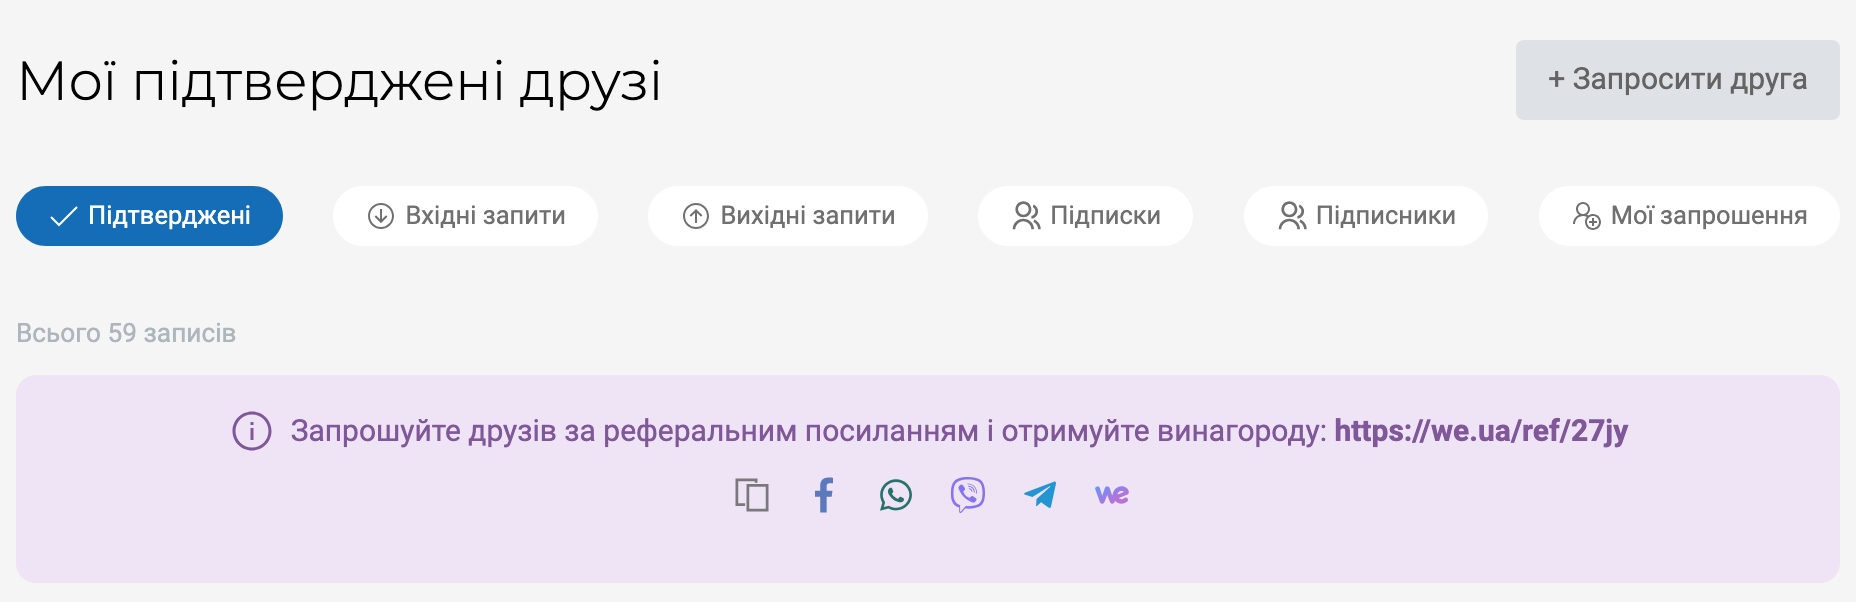Share the referral link via the We icon

1112,495
